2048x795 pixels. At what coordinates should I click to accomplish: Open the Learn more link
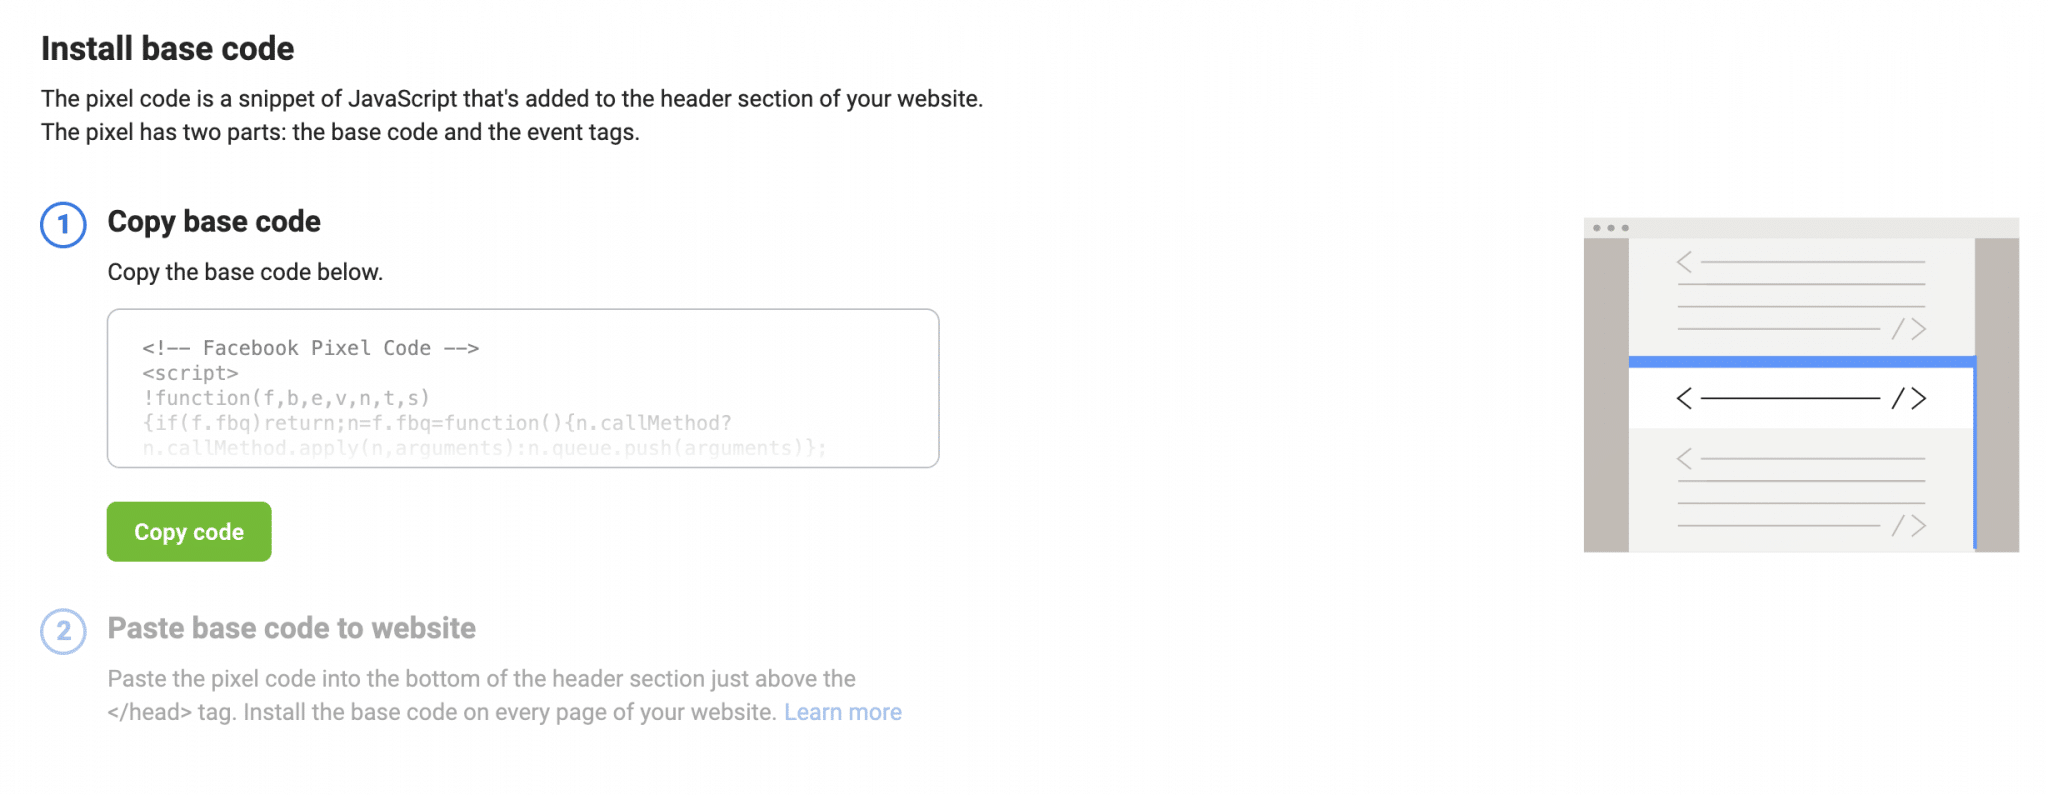[x=843, y=712]
